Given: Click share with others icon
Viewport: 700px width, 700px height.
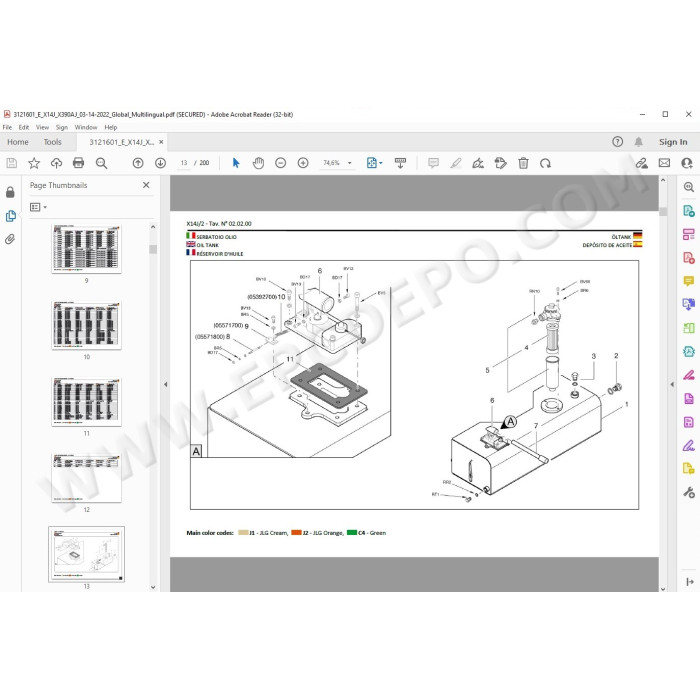Looking at the screenshot, I should pyautogui.click(x=687, y=163).
